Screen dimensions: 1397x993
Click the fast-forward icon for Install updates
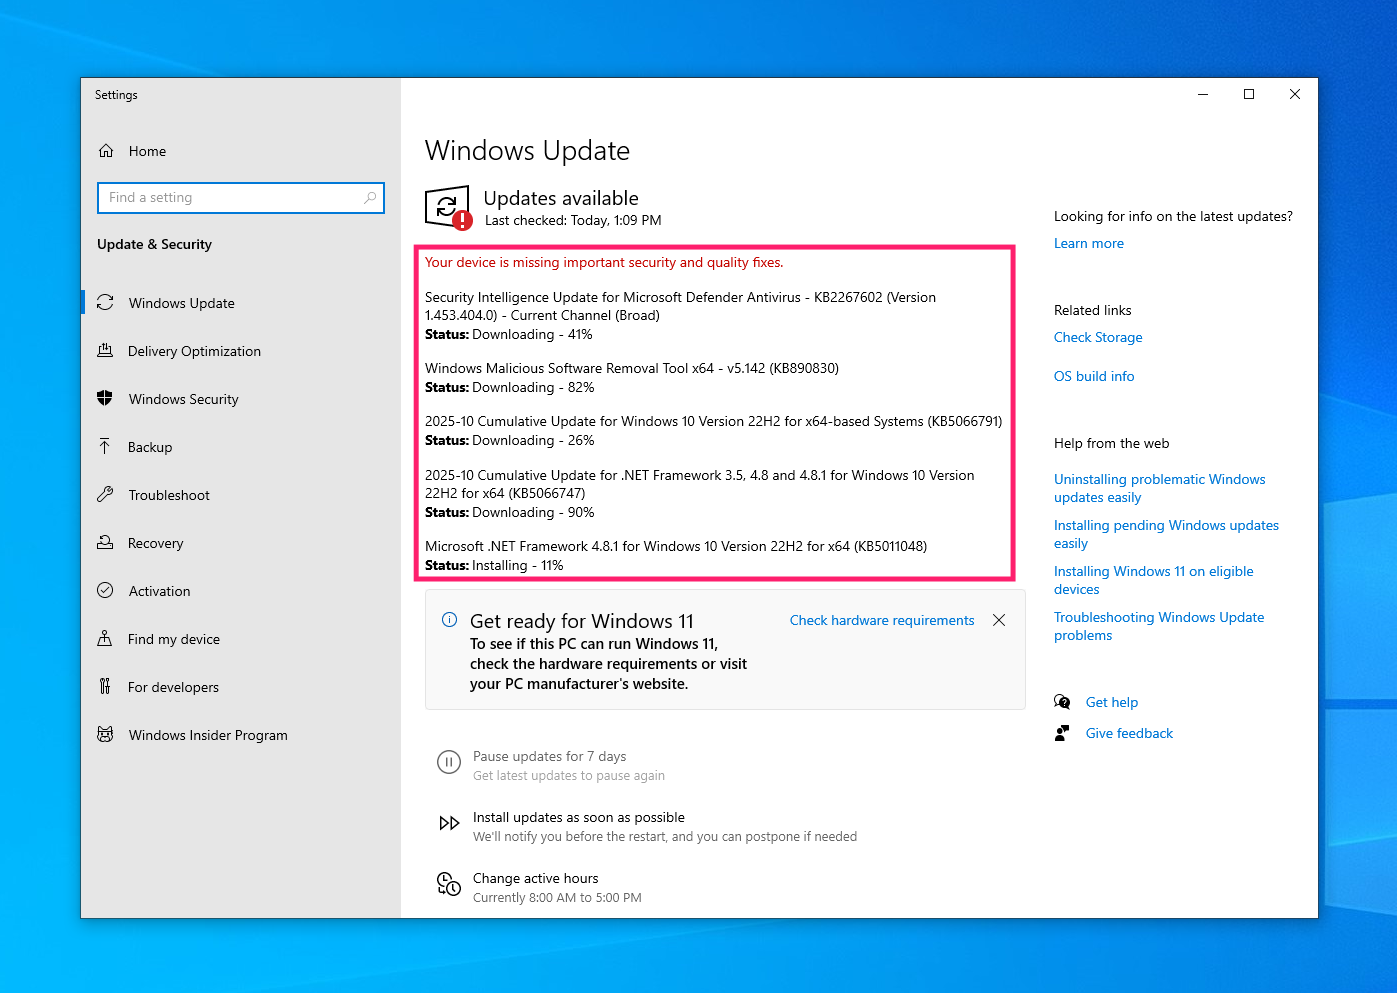(449, 823)
